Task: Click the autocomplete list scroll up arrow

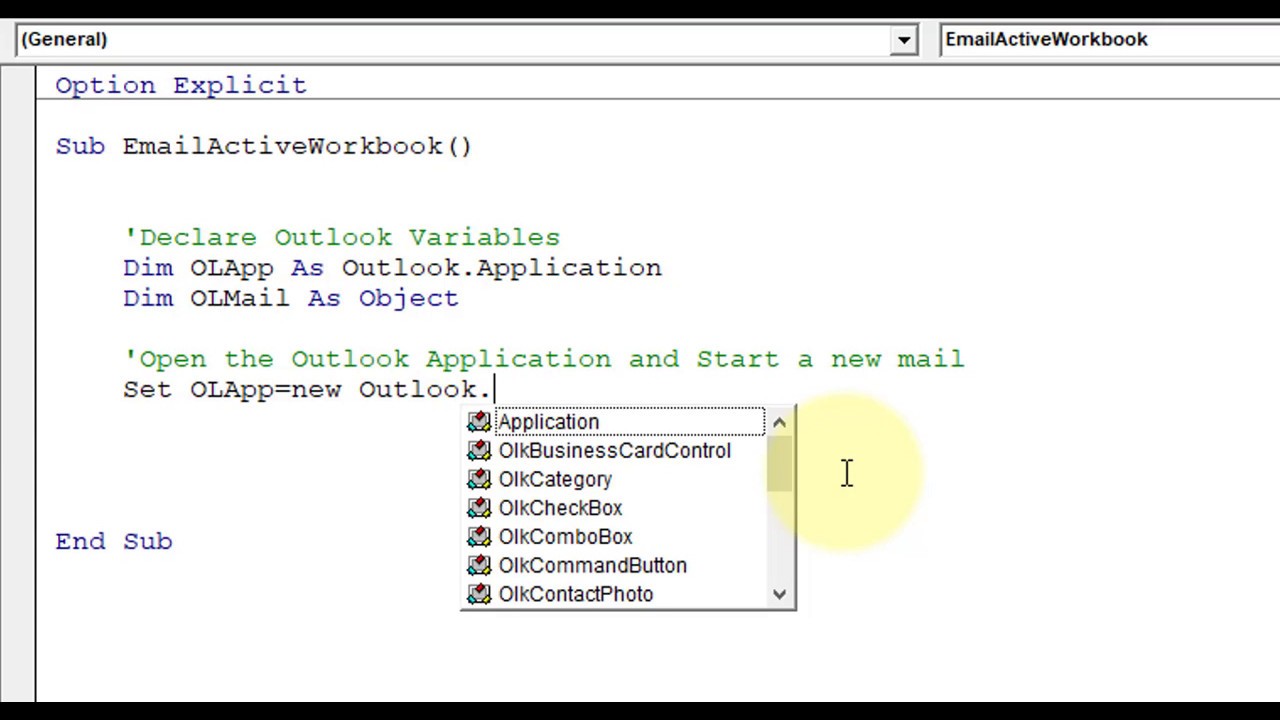Action: (779, 422)
